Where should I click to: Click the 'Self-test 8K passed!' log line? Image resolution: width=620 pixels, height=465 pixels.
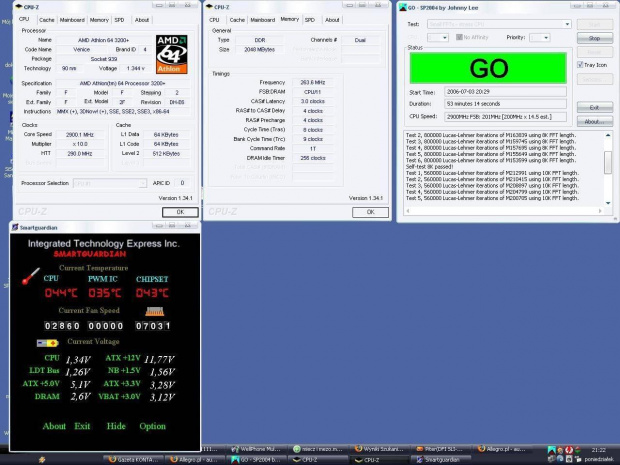tap(430, 166)
